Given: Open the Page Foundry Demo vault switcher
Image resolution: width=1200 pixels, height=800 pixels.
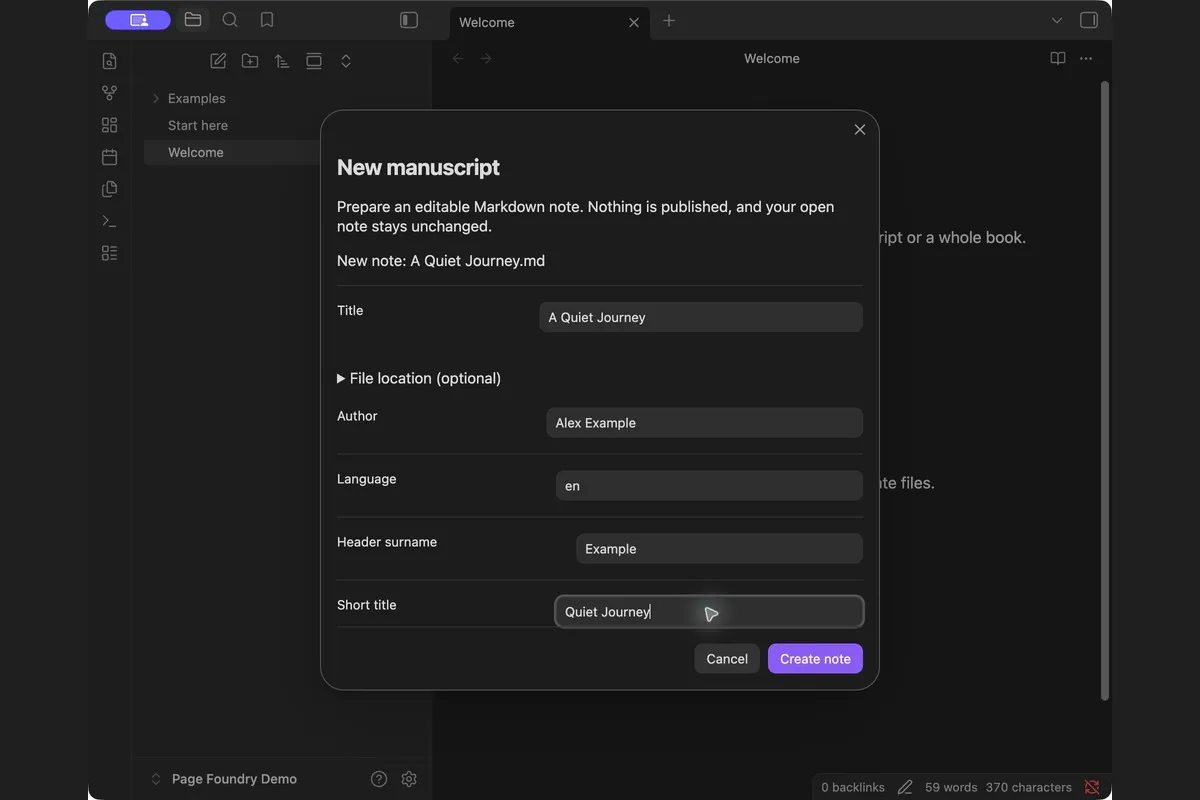Looking at the screenshot, I should (x=225, y=779).
